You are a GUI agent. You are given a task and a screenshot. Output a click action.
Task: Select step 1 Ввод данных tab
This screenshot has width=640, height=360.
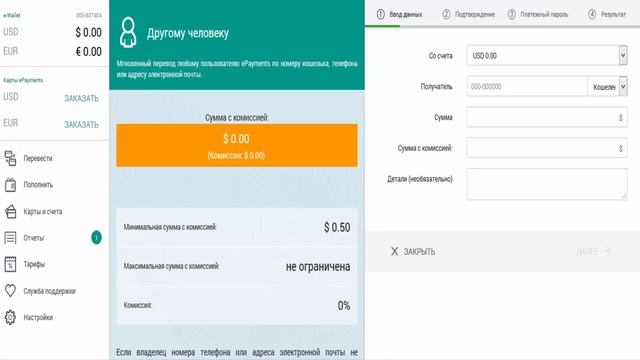point(399,14)
